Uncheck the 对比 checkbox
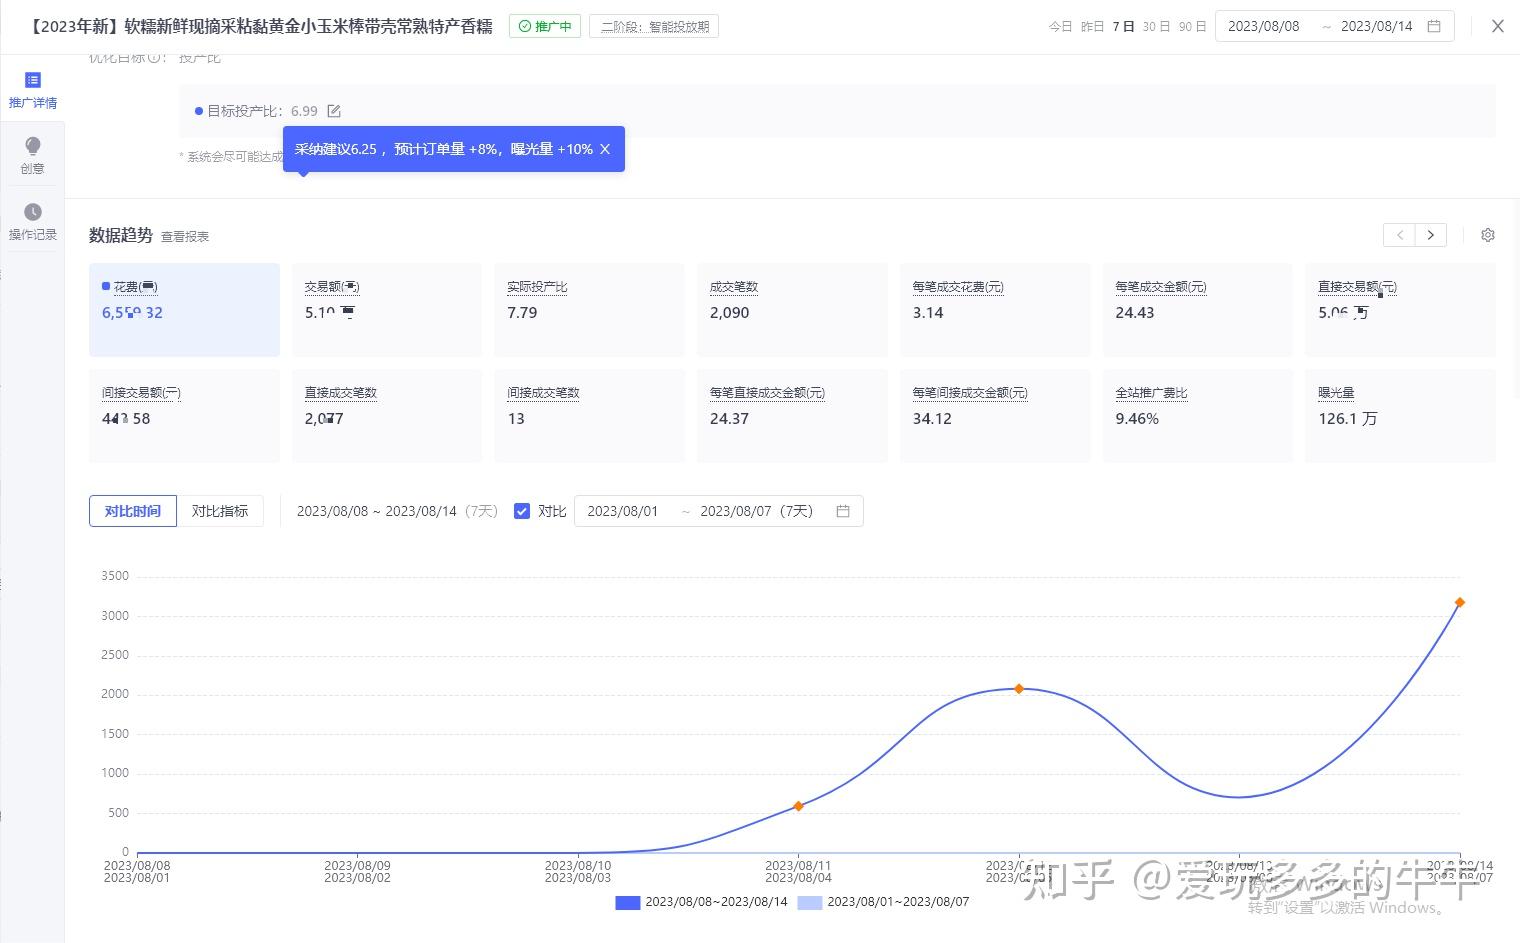1520x943 pixels. point(521,511)
